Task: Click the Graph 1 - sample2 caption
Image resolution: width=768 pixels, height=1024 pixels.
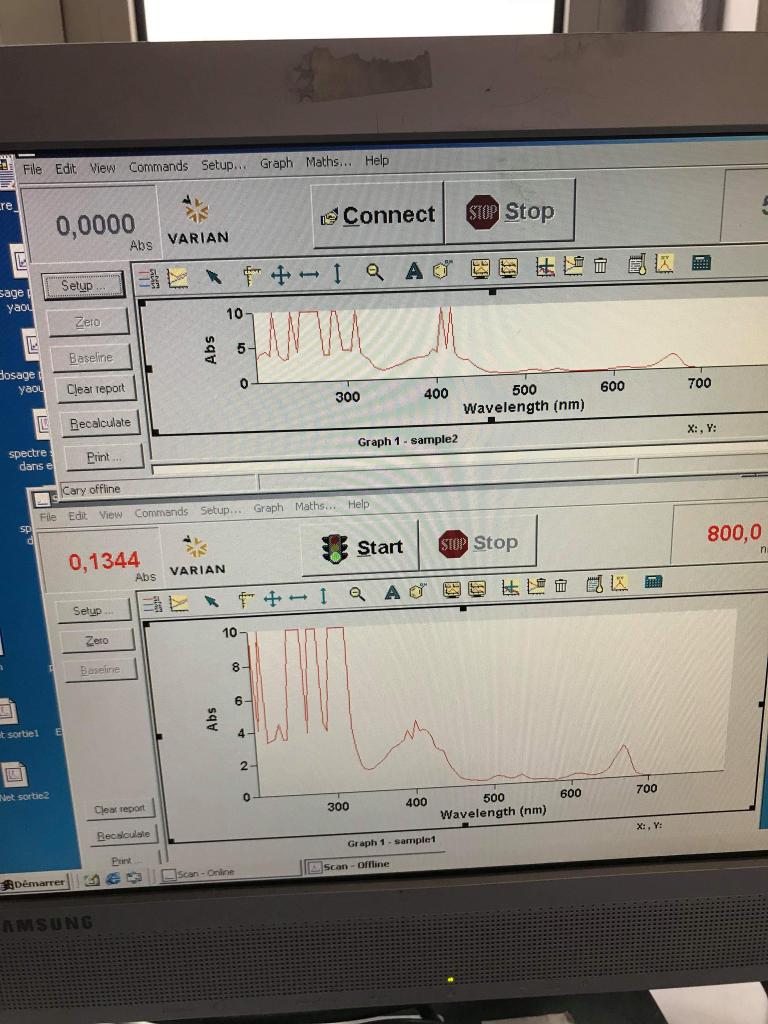Action: (x=408, y=441)
